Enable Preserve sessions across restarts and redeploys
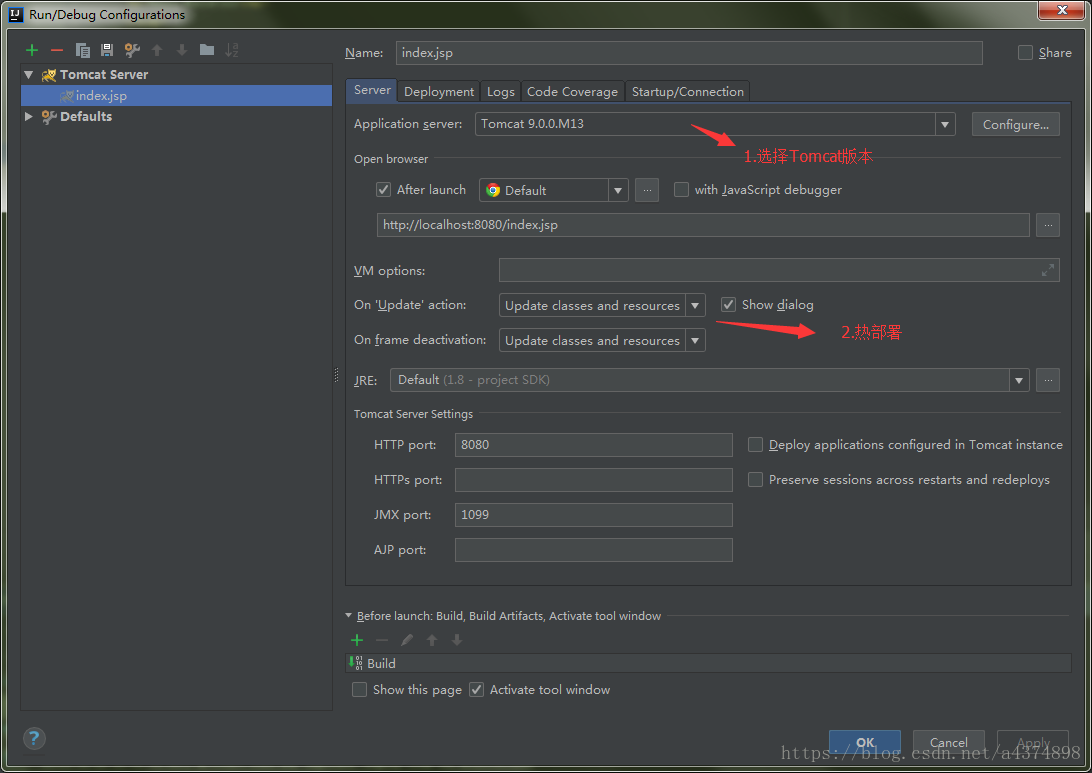The image size is (1092, 773). pos(755,479)
